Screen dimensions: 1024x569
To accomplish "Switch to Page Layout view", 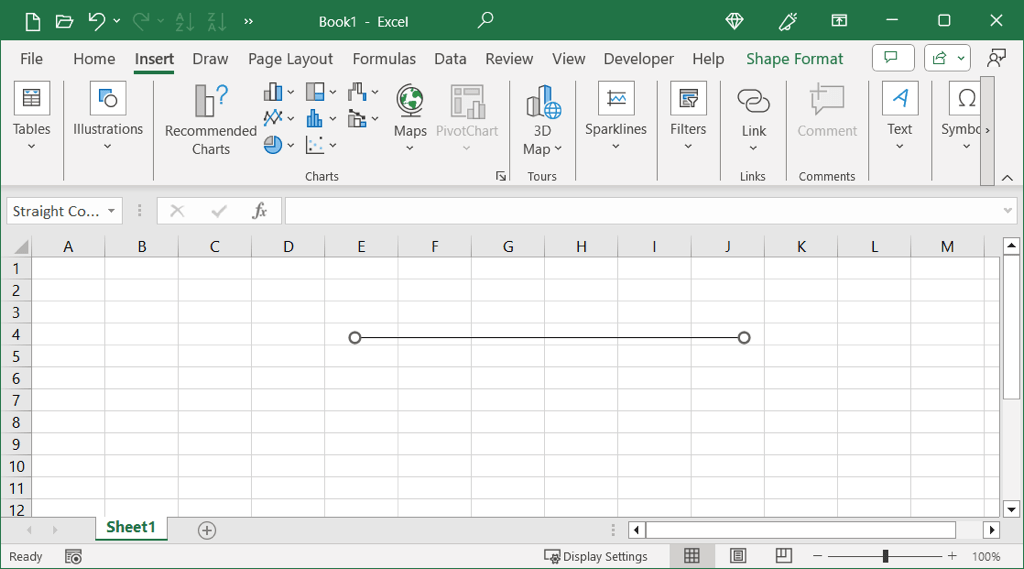I will [x=738, y=556].
